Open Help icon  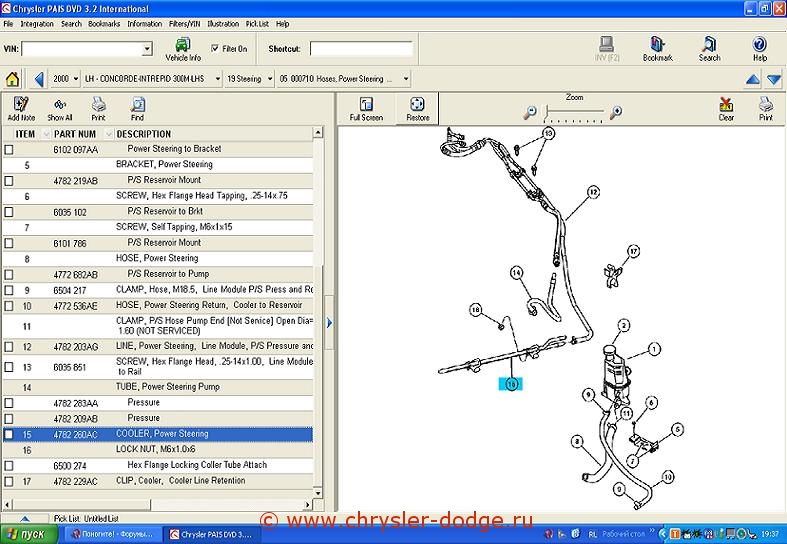coord(759,49)
